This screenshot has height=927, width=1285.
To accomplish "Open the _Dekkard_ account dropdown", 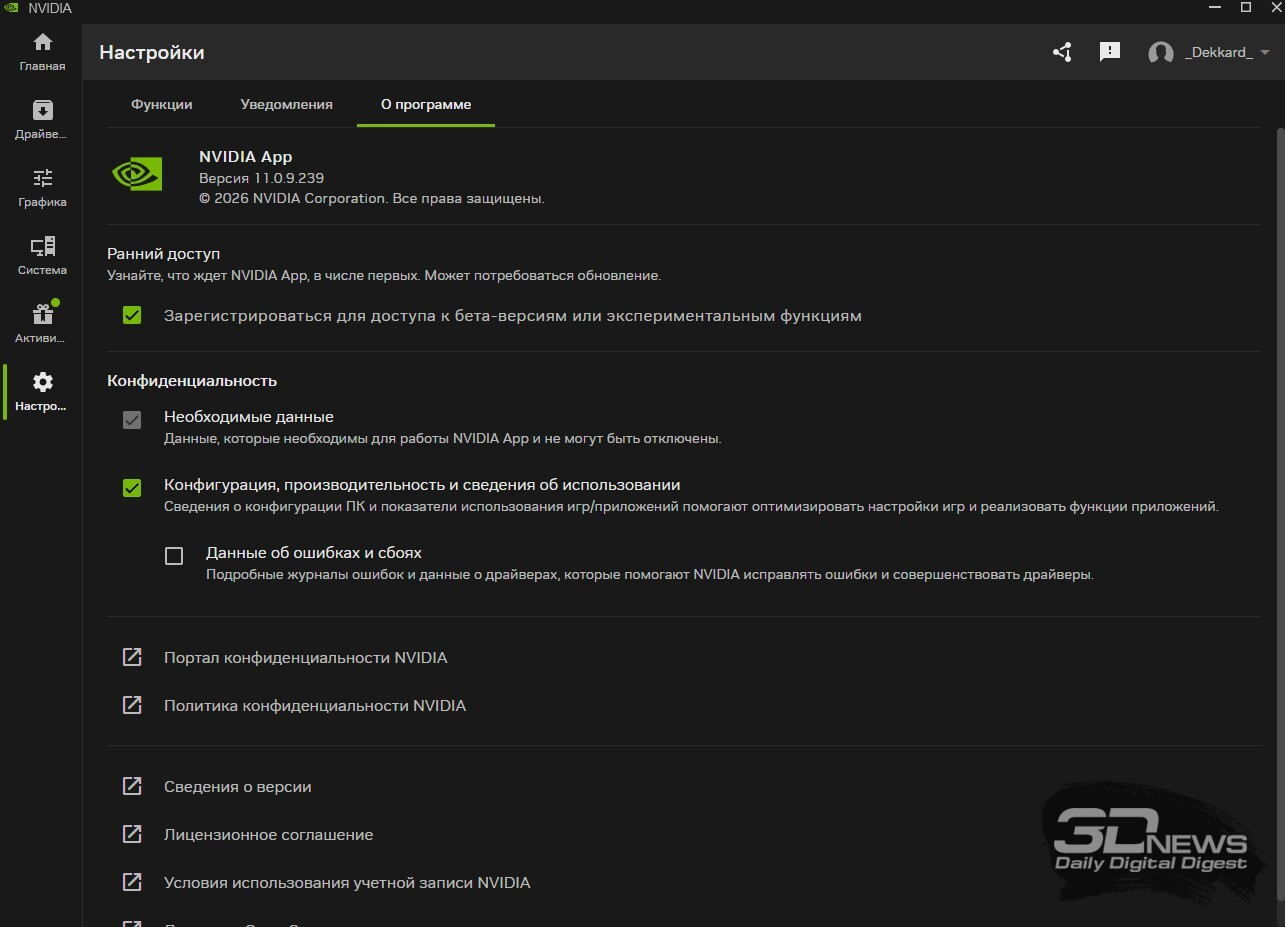I will (x=1209, y=52).
